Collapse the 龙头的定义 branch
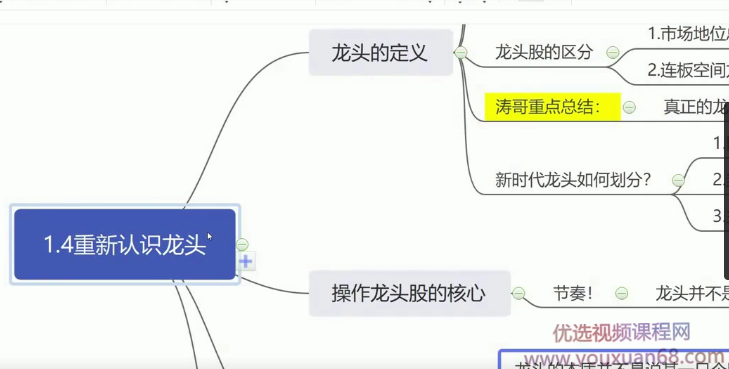729x369 pixels. (x=461, y=53)
